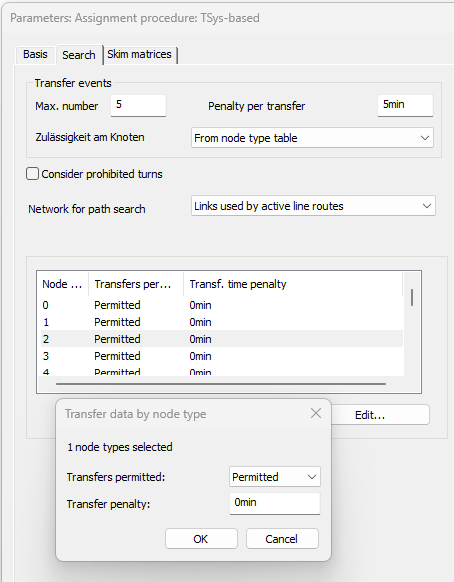Click the Max. number input field
Image resolution: width=454 pixels, height=582 pixels.
pos(138,105)
